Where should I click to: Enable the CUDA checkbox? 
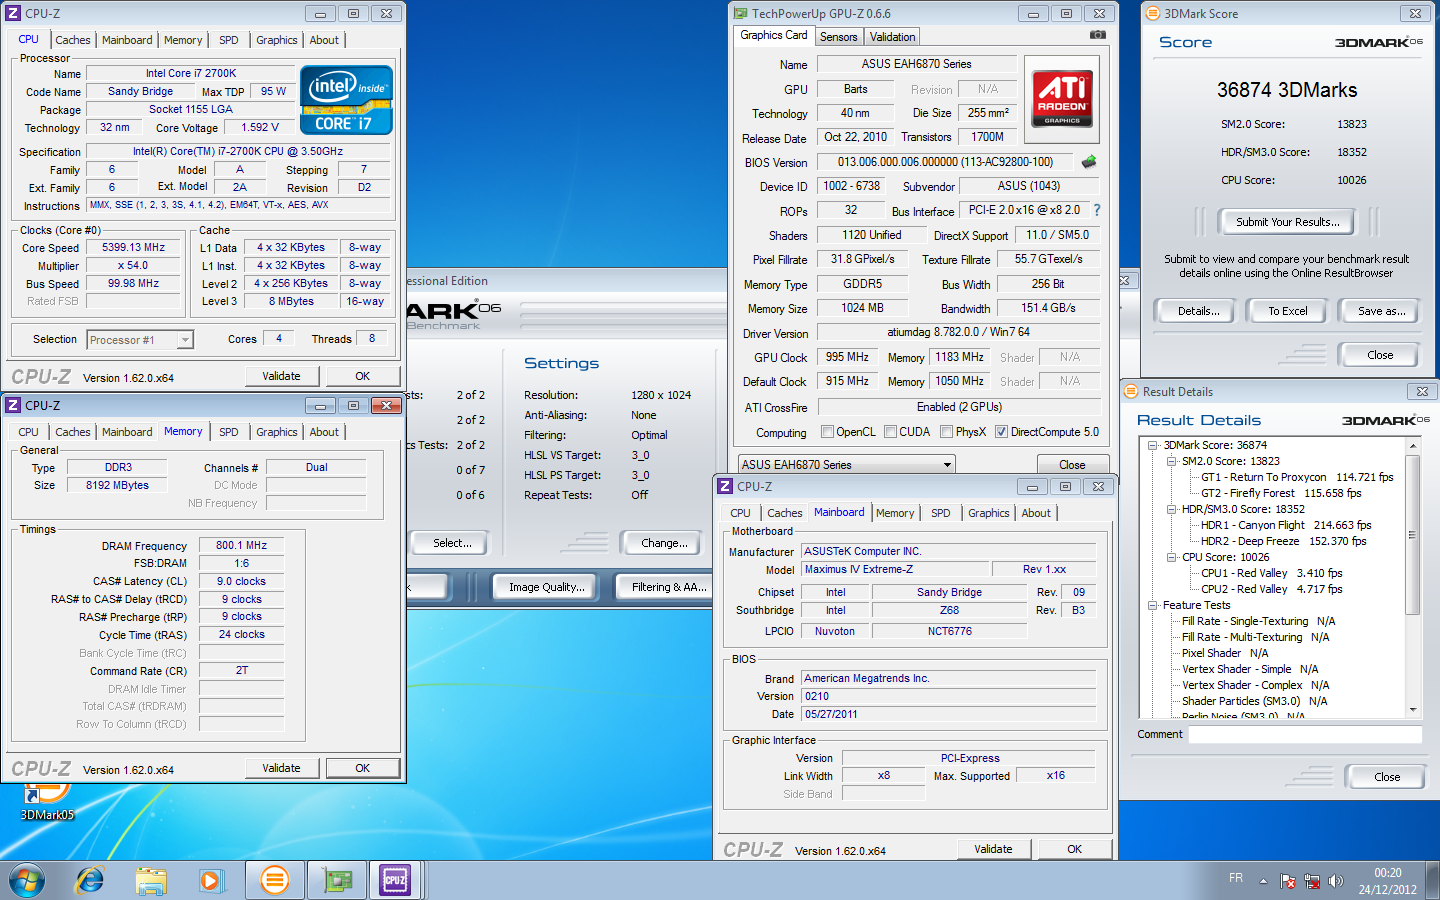(890, 432)
